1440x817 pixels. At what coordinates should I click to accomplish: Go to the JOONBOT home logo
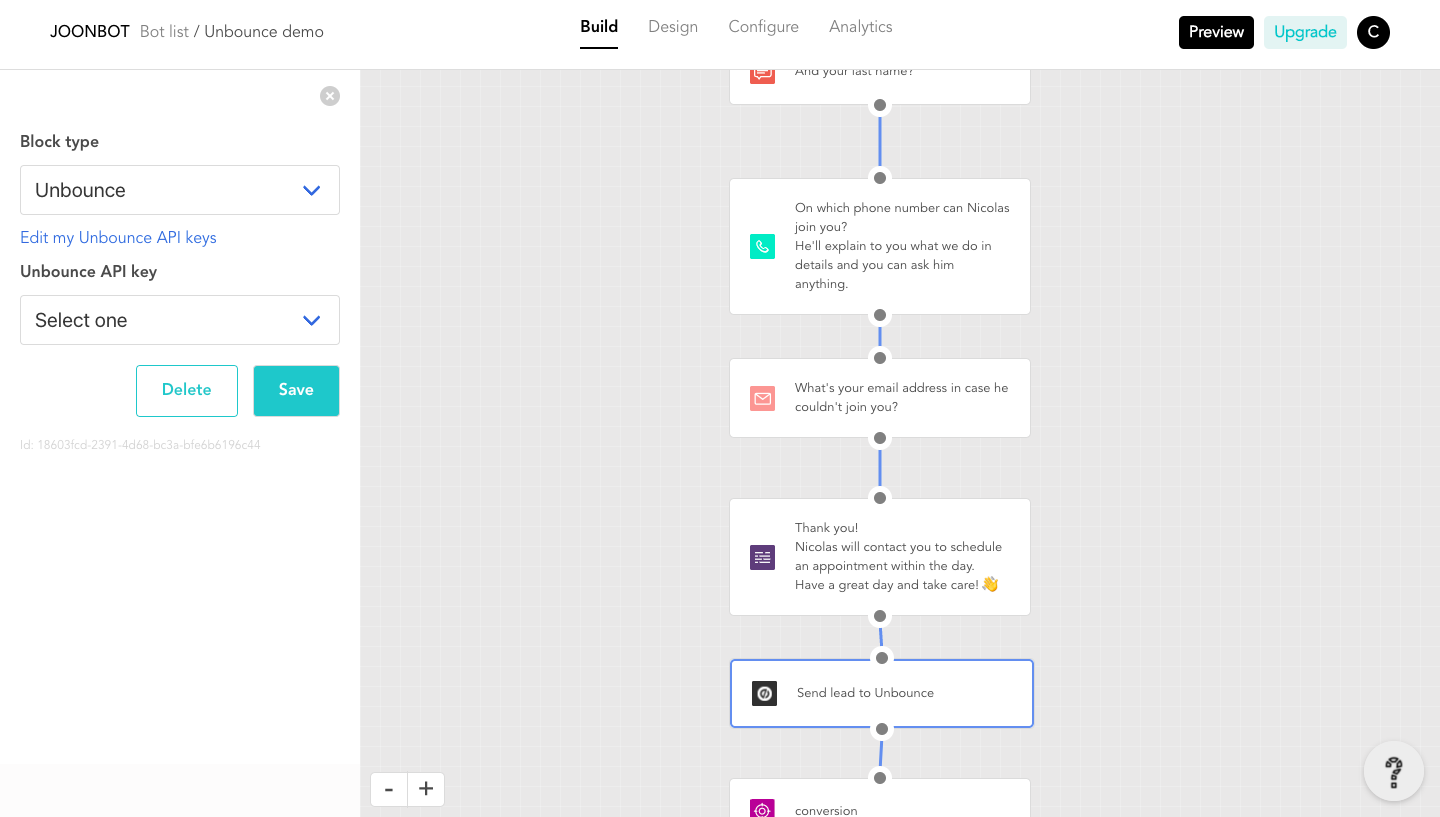click(90, 32)
